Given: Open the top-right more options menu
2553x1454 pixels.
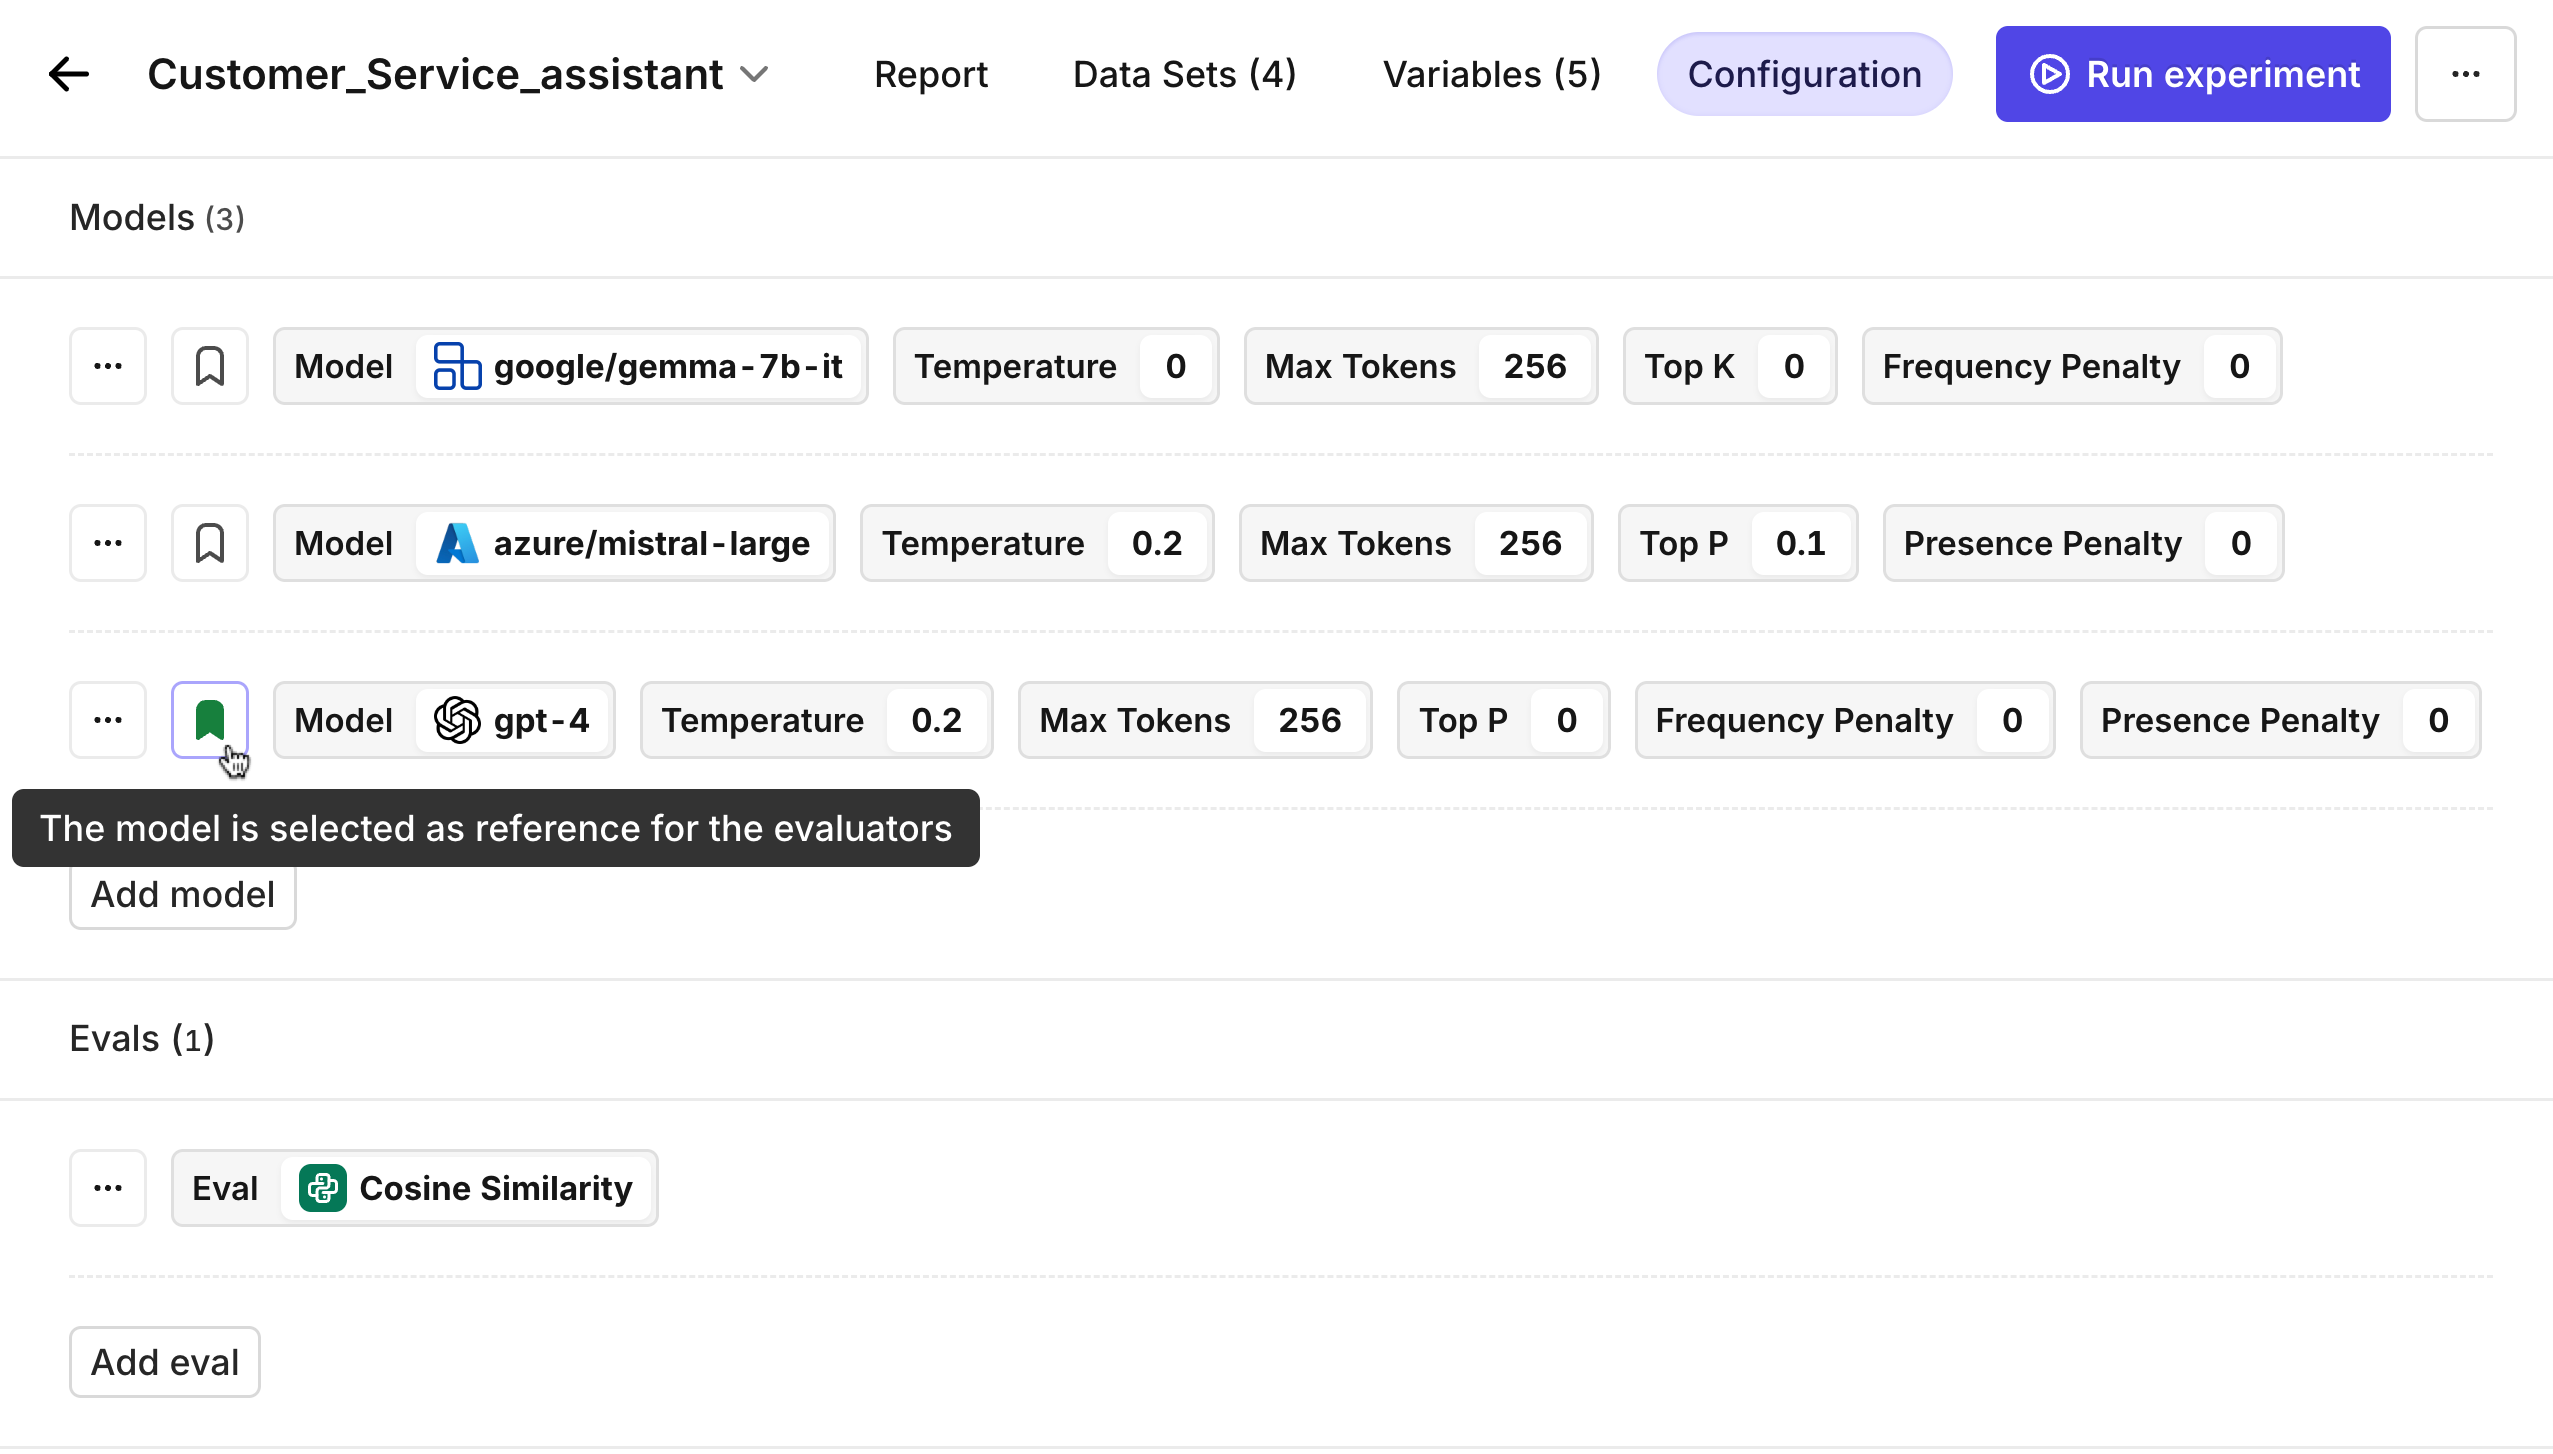Looking at the screenshot, I should point(2465,74).
